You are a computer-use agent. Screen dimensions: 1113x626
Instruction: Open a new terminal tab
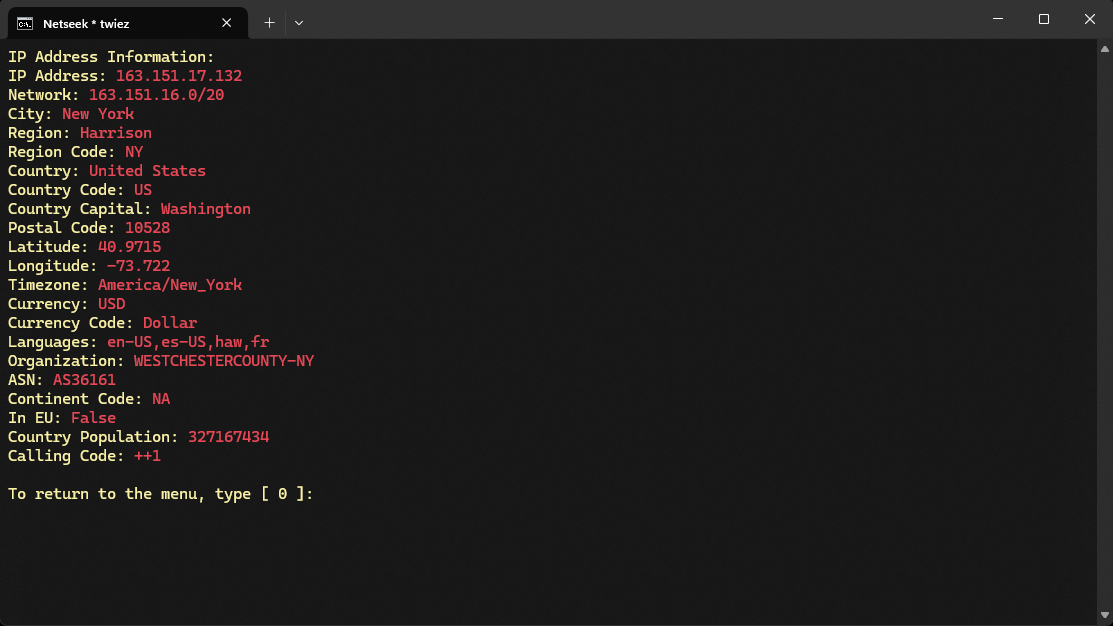click(x=269, y=23)
